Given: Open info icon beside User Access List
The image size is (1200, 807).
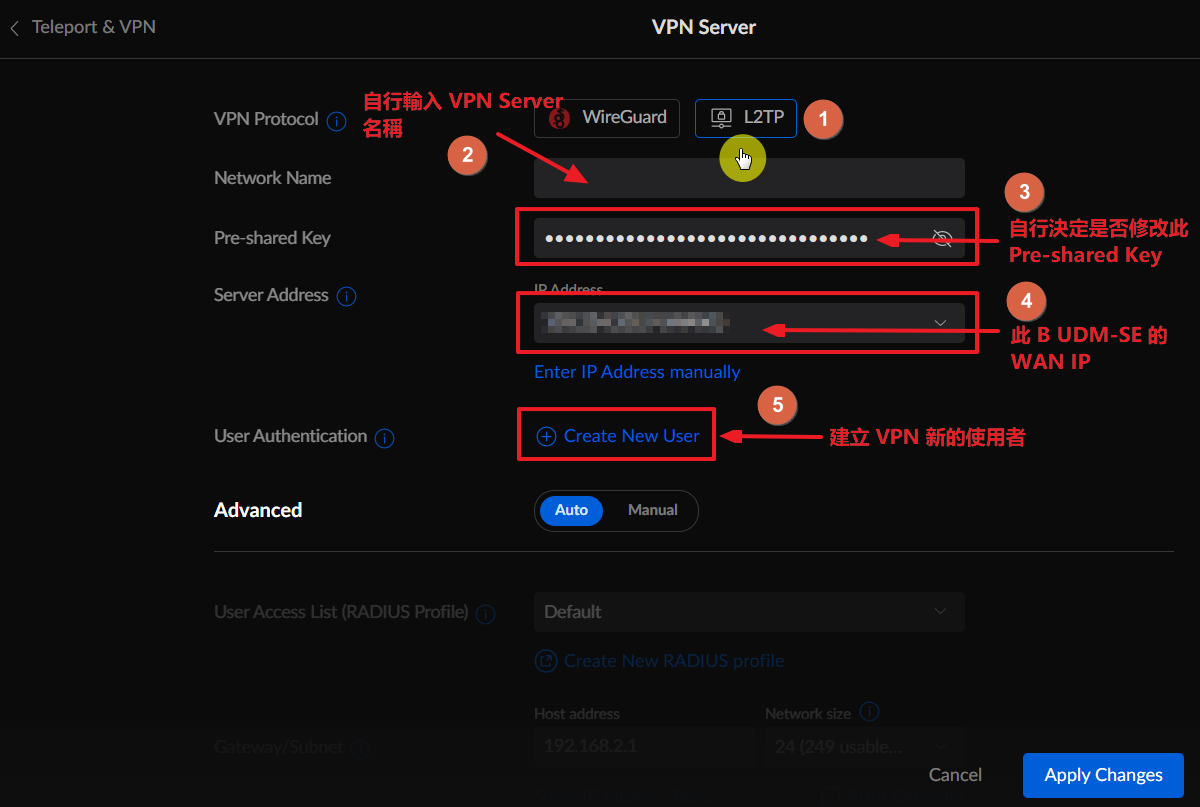Looking at the screenshot, I should pos(486,614).
